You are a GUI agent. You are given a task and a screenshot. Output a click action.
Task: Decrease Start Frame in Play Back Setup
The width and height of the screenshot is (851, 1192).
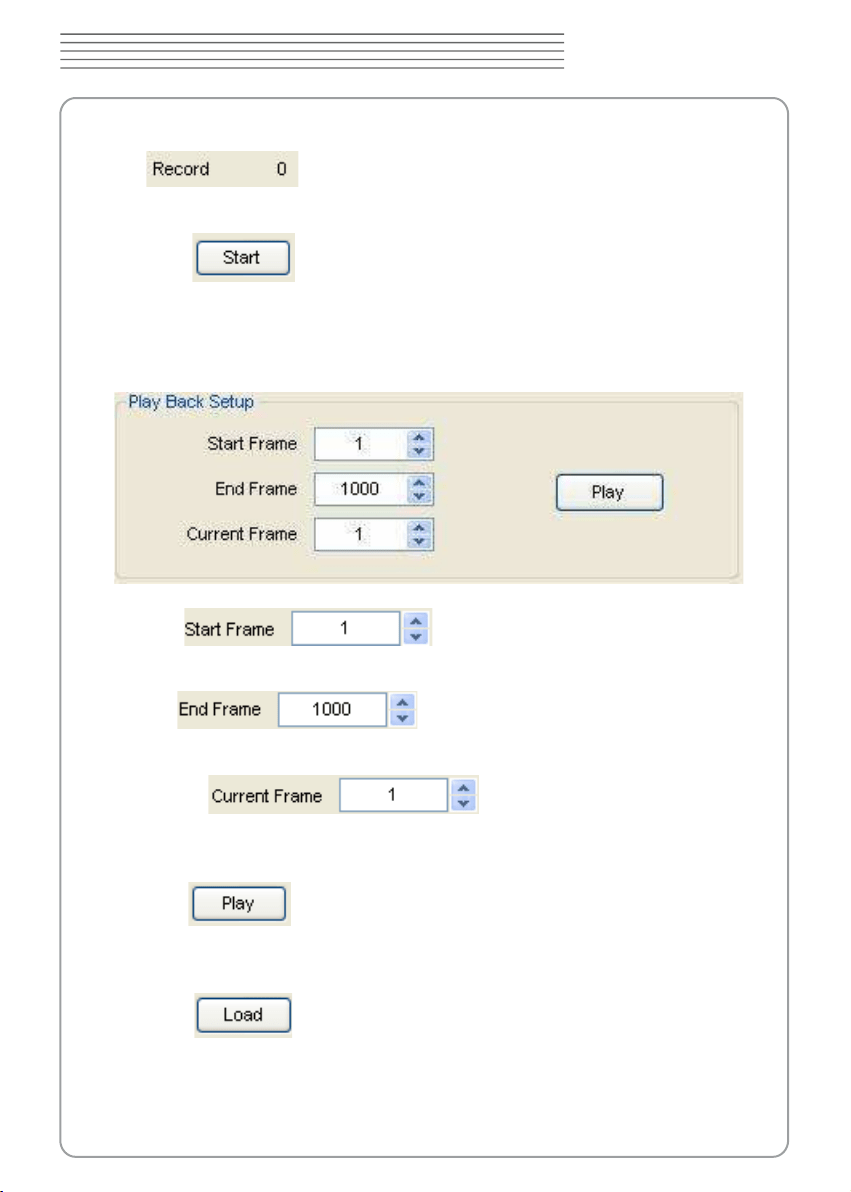(x=419, y=452)
